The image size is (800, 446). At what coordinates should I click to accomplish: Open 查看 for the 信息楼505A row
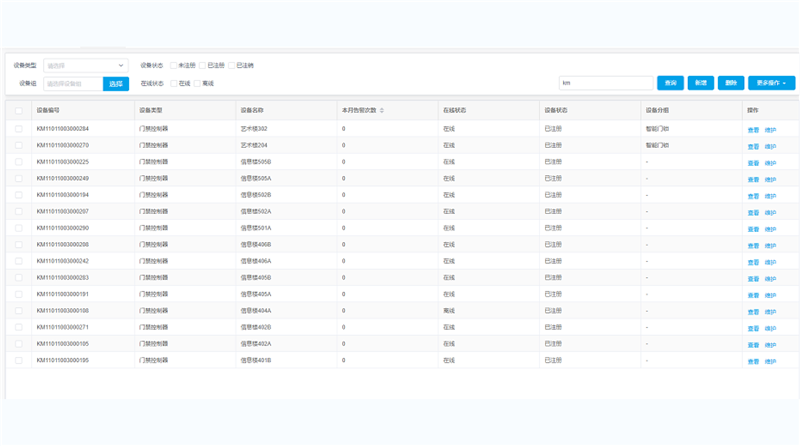click(x=754, y=180)
